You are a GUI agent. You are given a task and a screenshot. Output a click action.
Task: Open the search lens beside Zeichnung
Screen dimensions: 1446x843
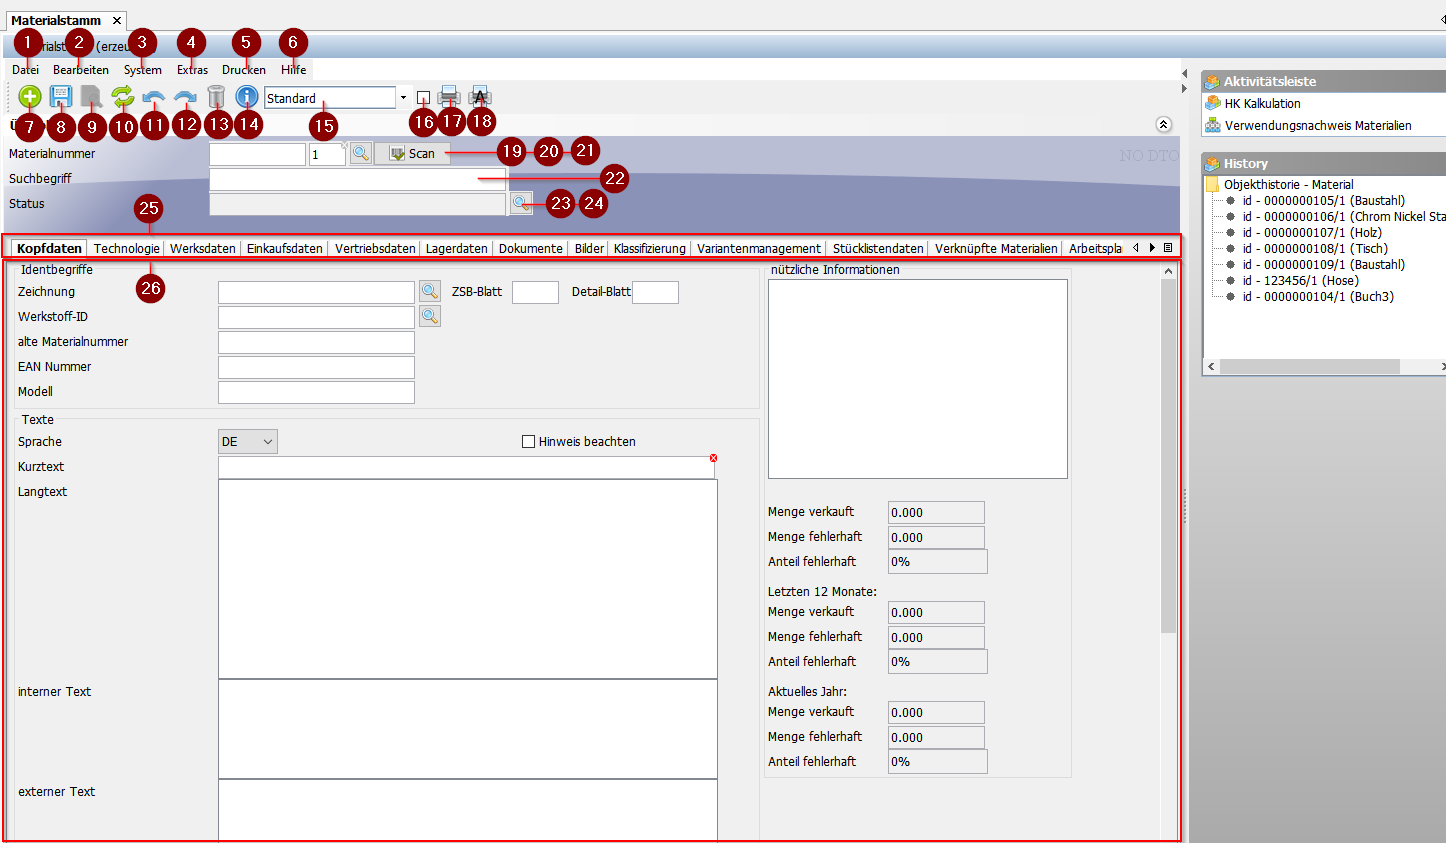coord(430,291)
